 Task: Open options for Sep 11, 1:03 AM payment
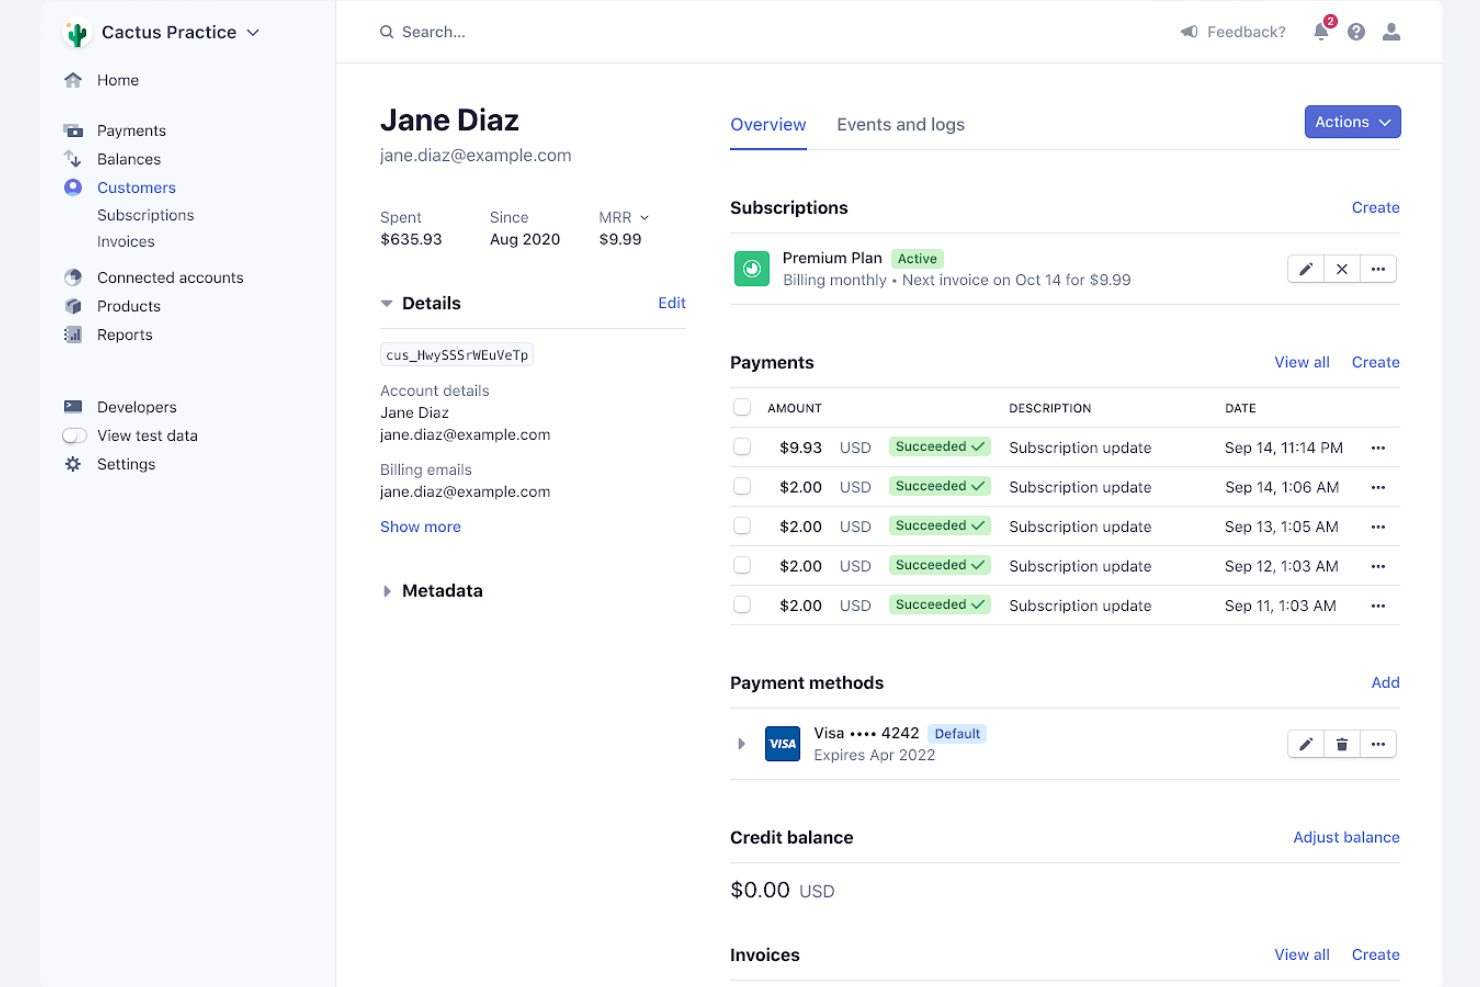[1378, 606]
